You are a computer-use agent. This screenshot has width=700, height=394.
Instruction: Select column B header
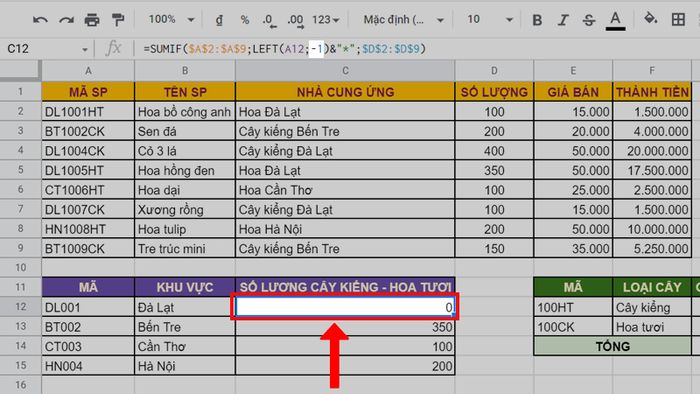(x=185, y=71)
